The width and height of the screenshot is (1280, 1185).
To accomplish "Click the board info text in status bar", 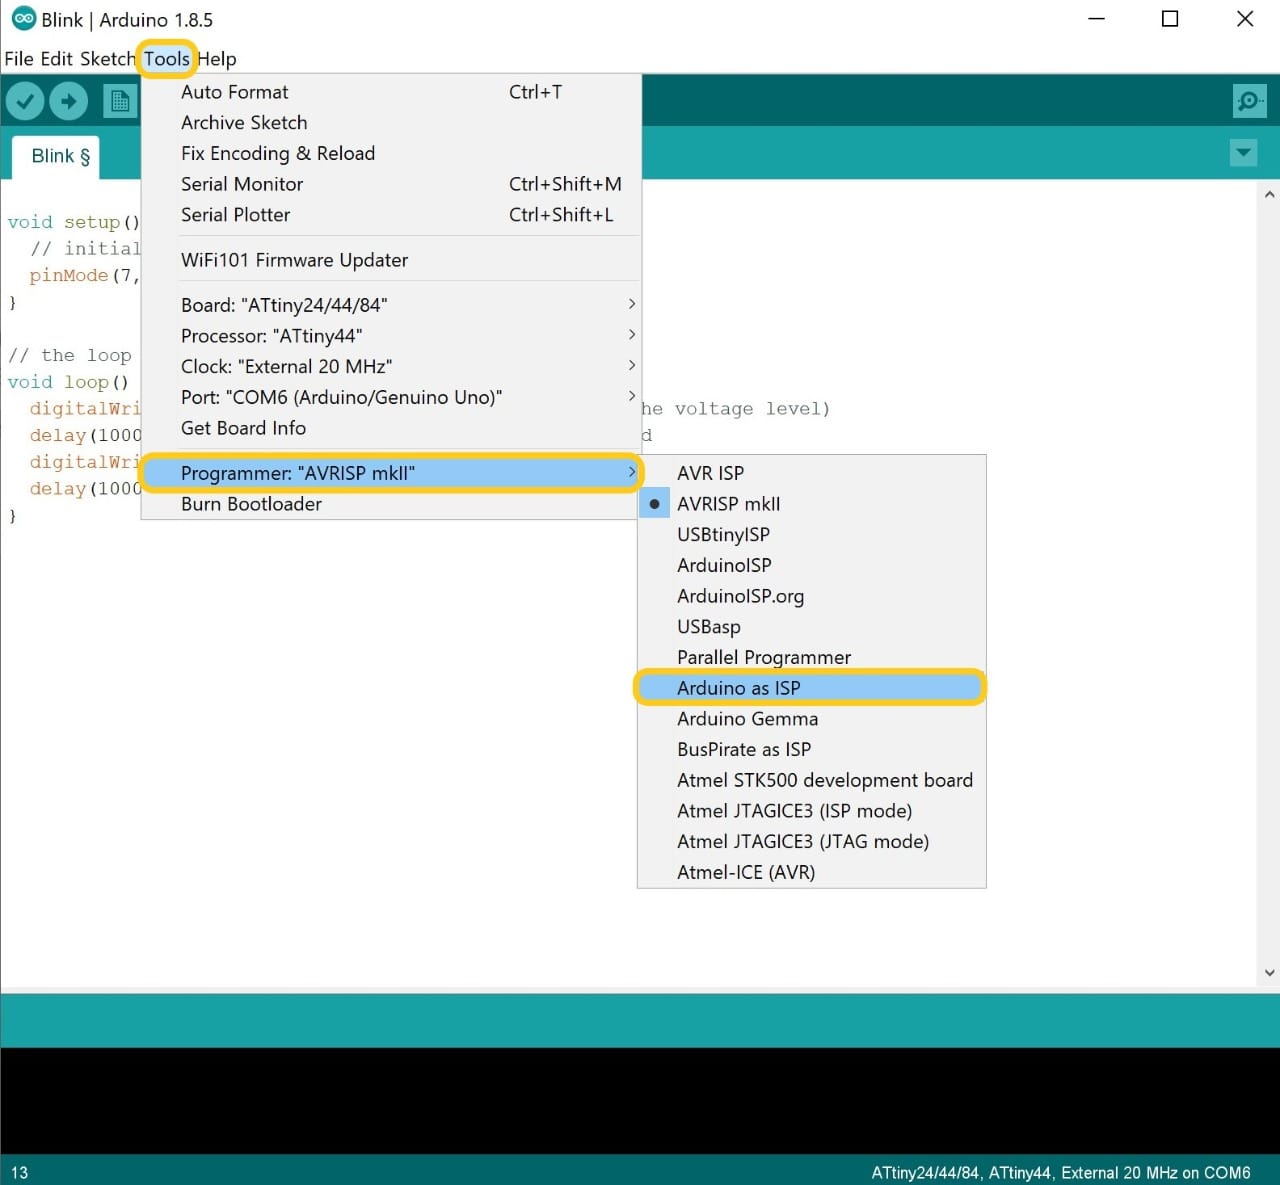I will tap(1061, 1173).
